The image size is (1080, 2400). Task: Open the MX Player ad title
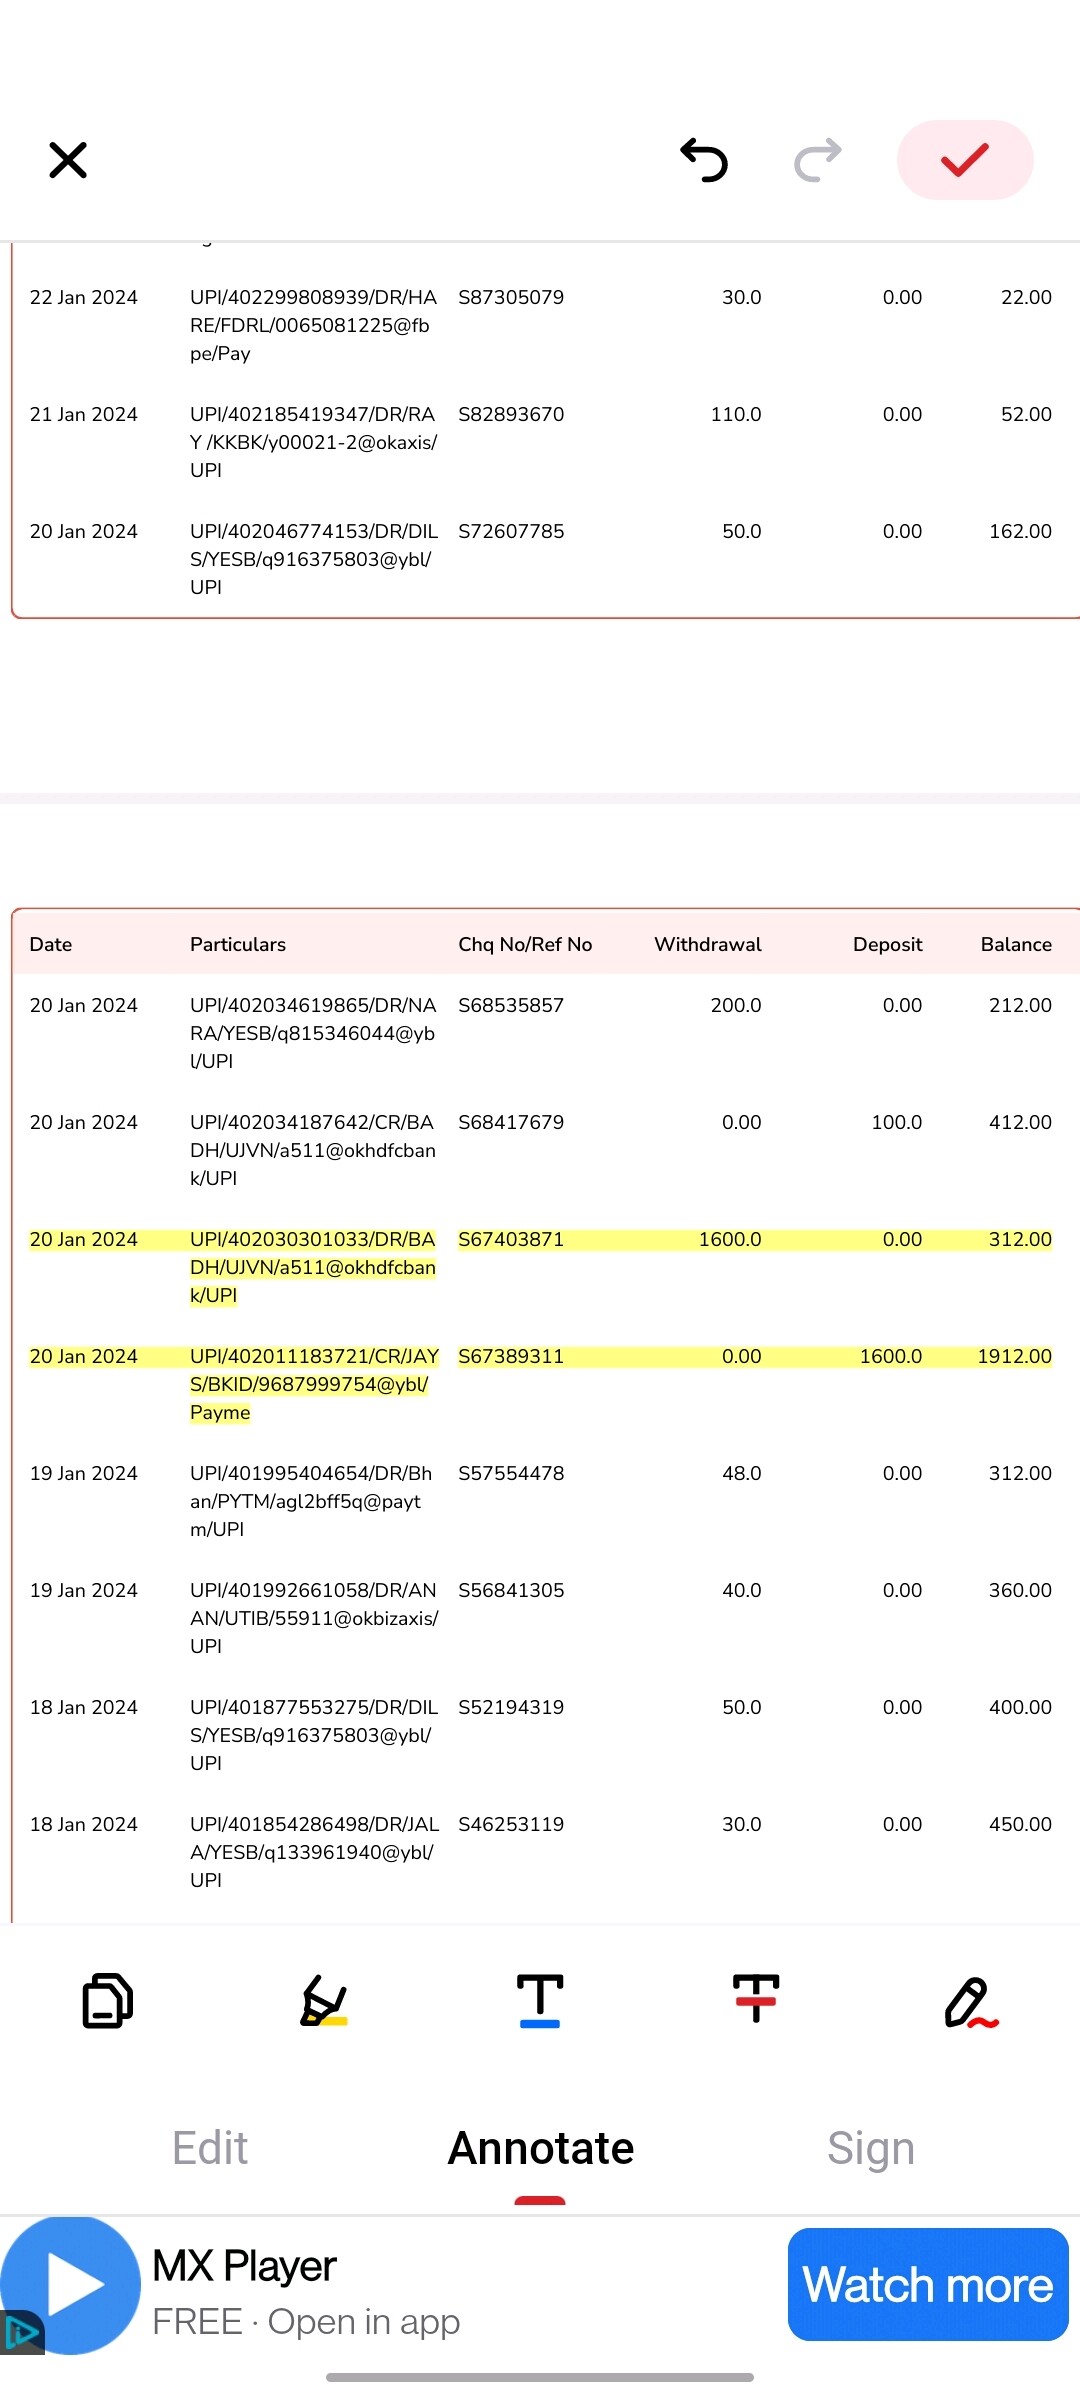coord(244,2266)
